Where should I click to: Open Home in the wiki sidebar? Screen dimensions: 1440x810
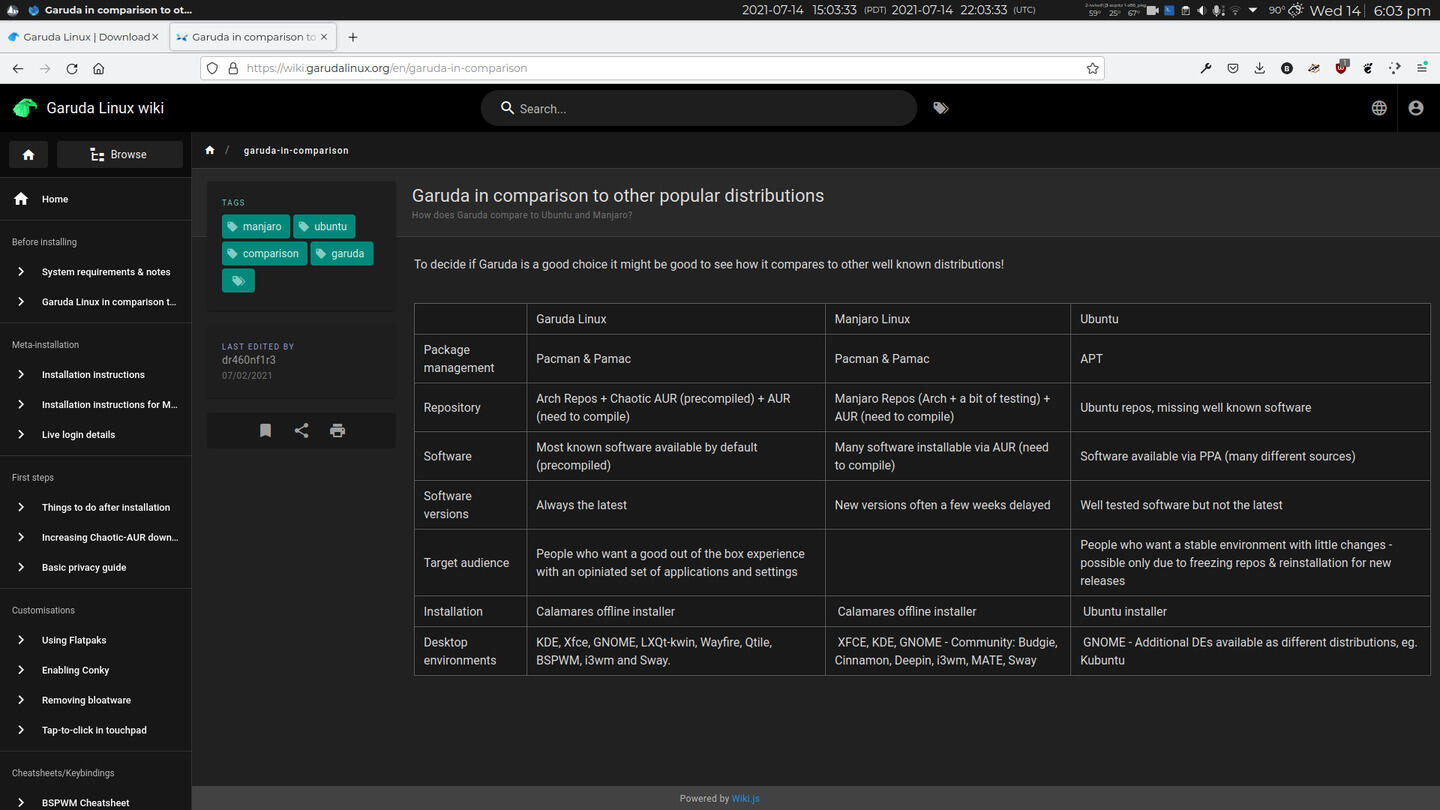(95, 199)
